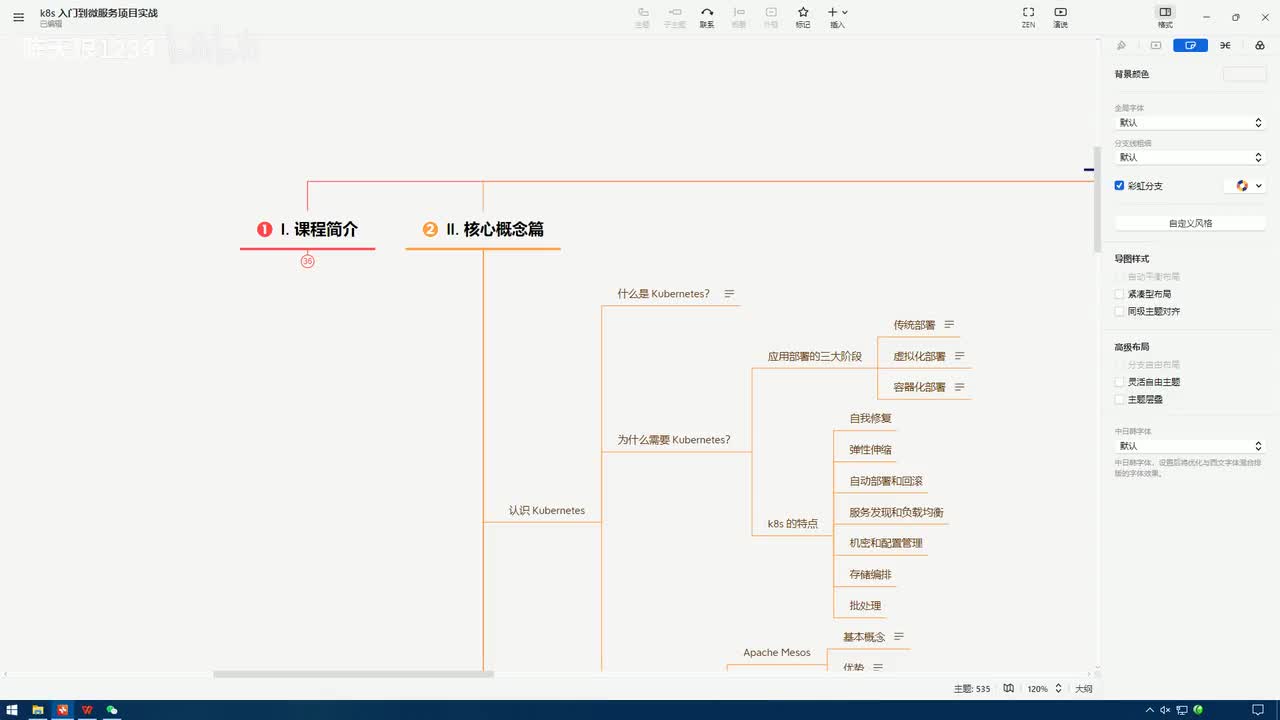
Task: Open note icon beside 优势
Action: tap(878, 667)
